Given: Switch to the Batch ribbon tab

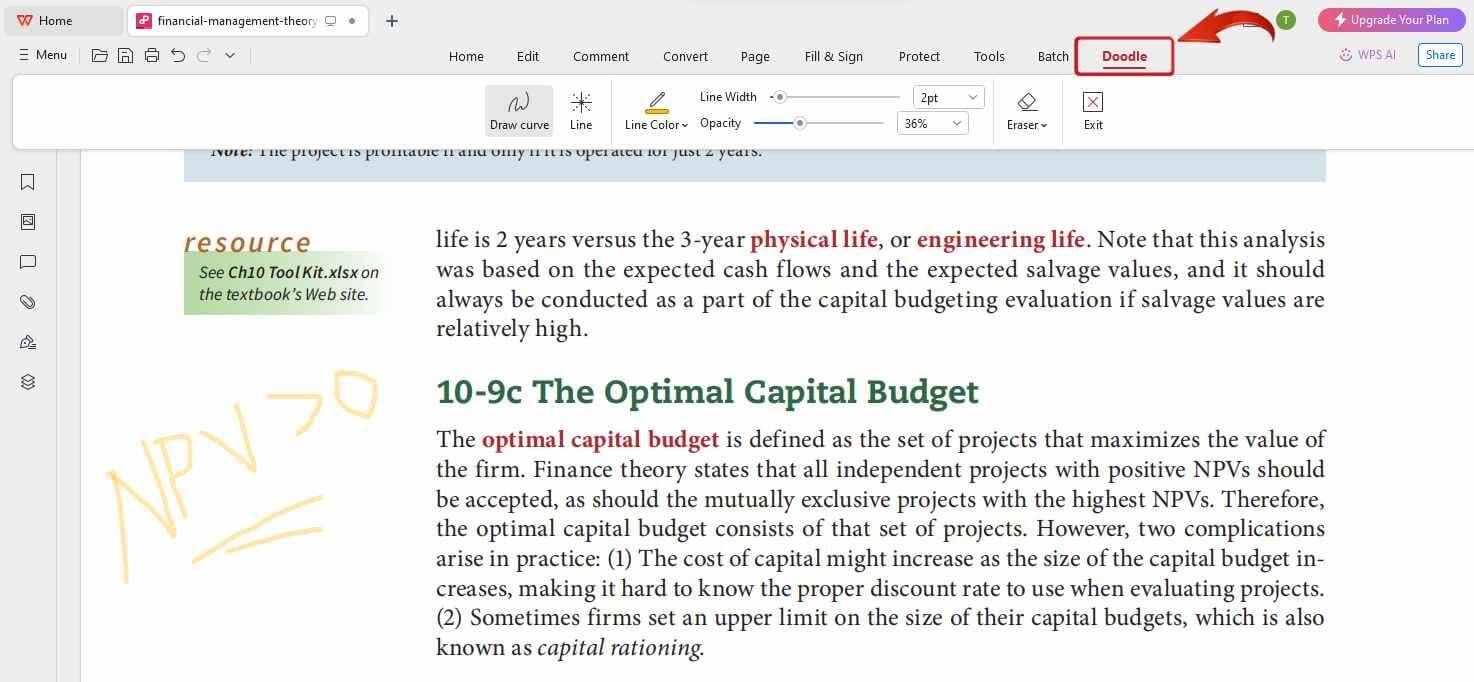Looking at the screenshot, I should click(1053, 56).
